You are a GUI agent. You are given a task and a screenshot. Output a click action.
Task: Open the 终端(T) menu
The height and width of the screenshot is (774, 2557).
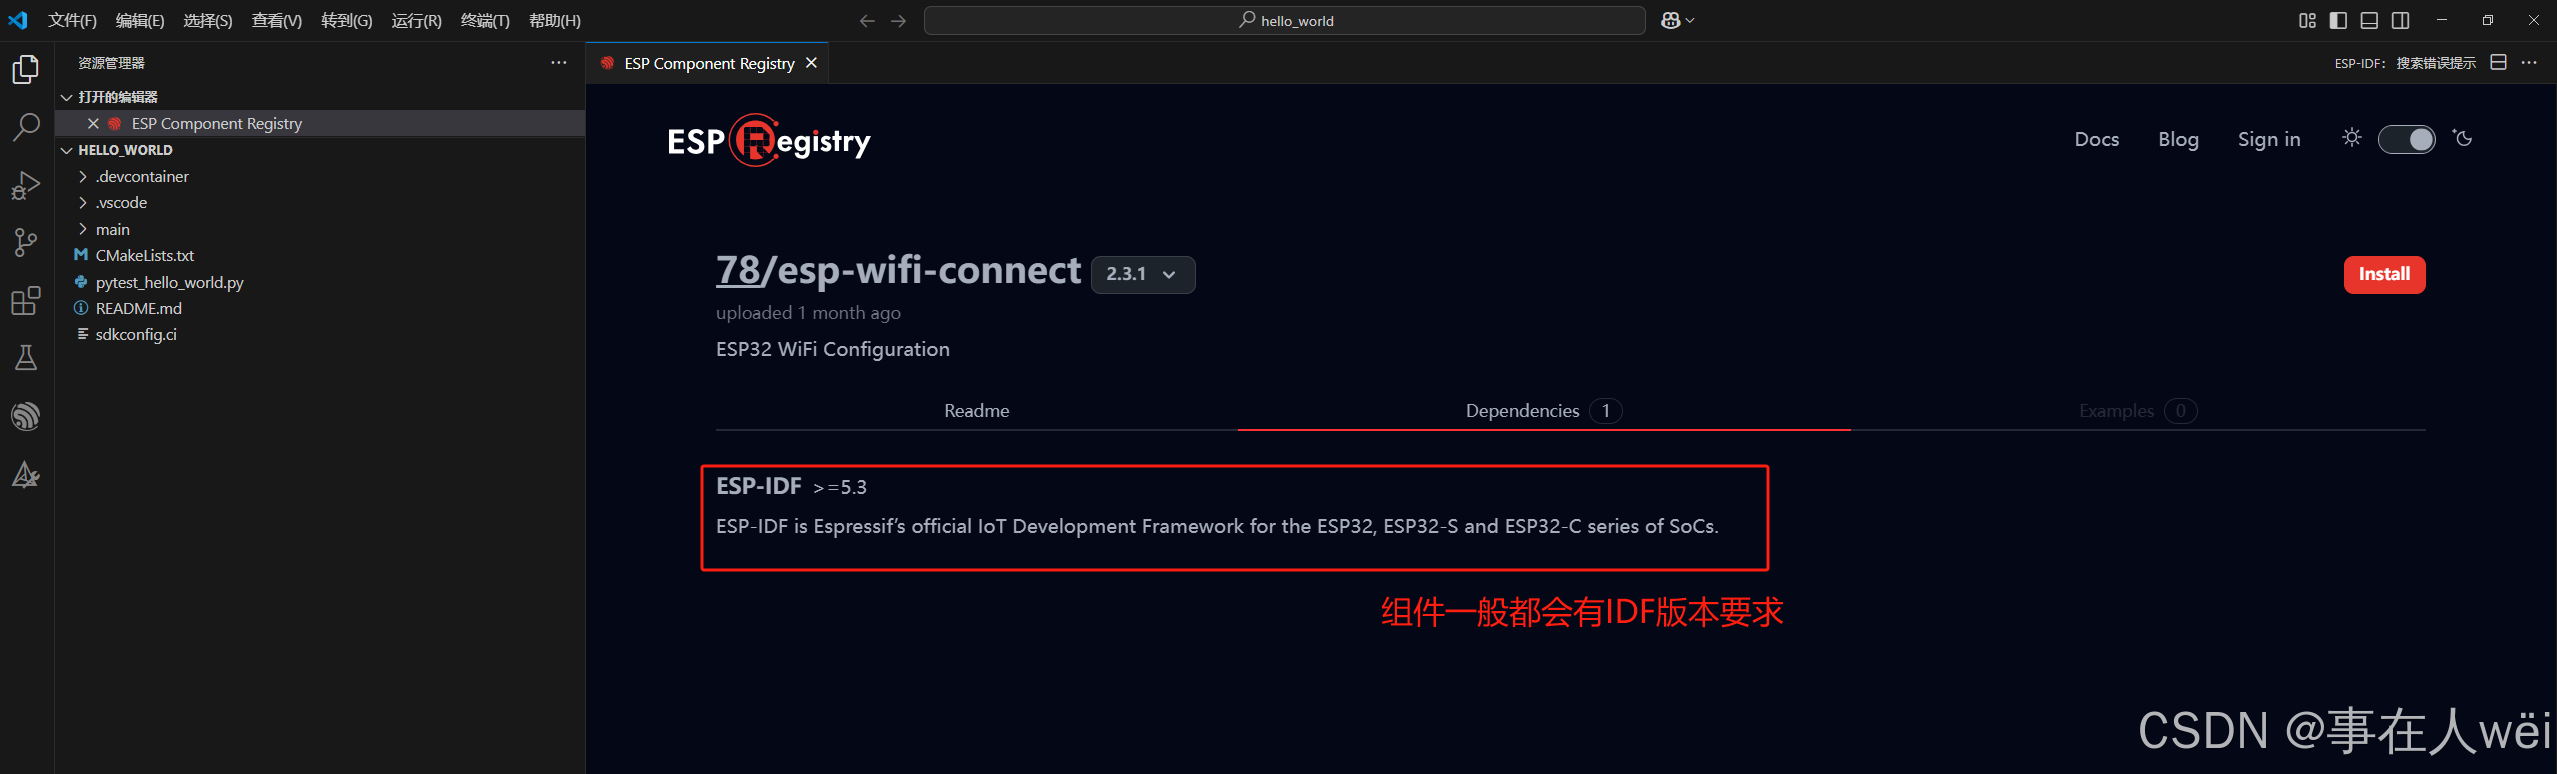coord(485,20)
